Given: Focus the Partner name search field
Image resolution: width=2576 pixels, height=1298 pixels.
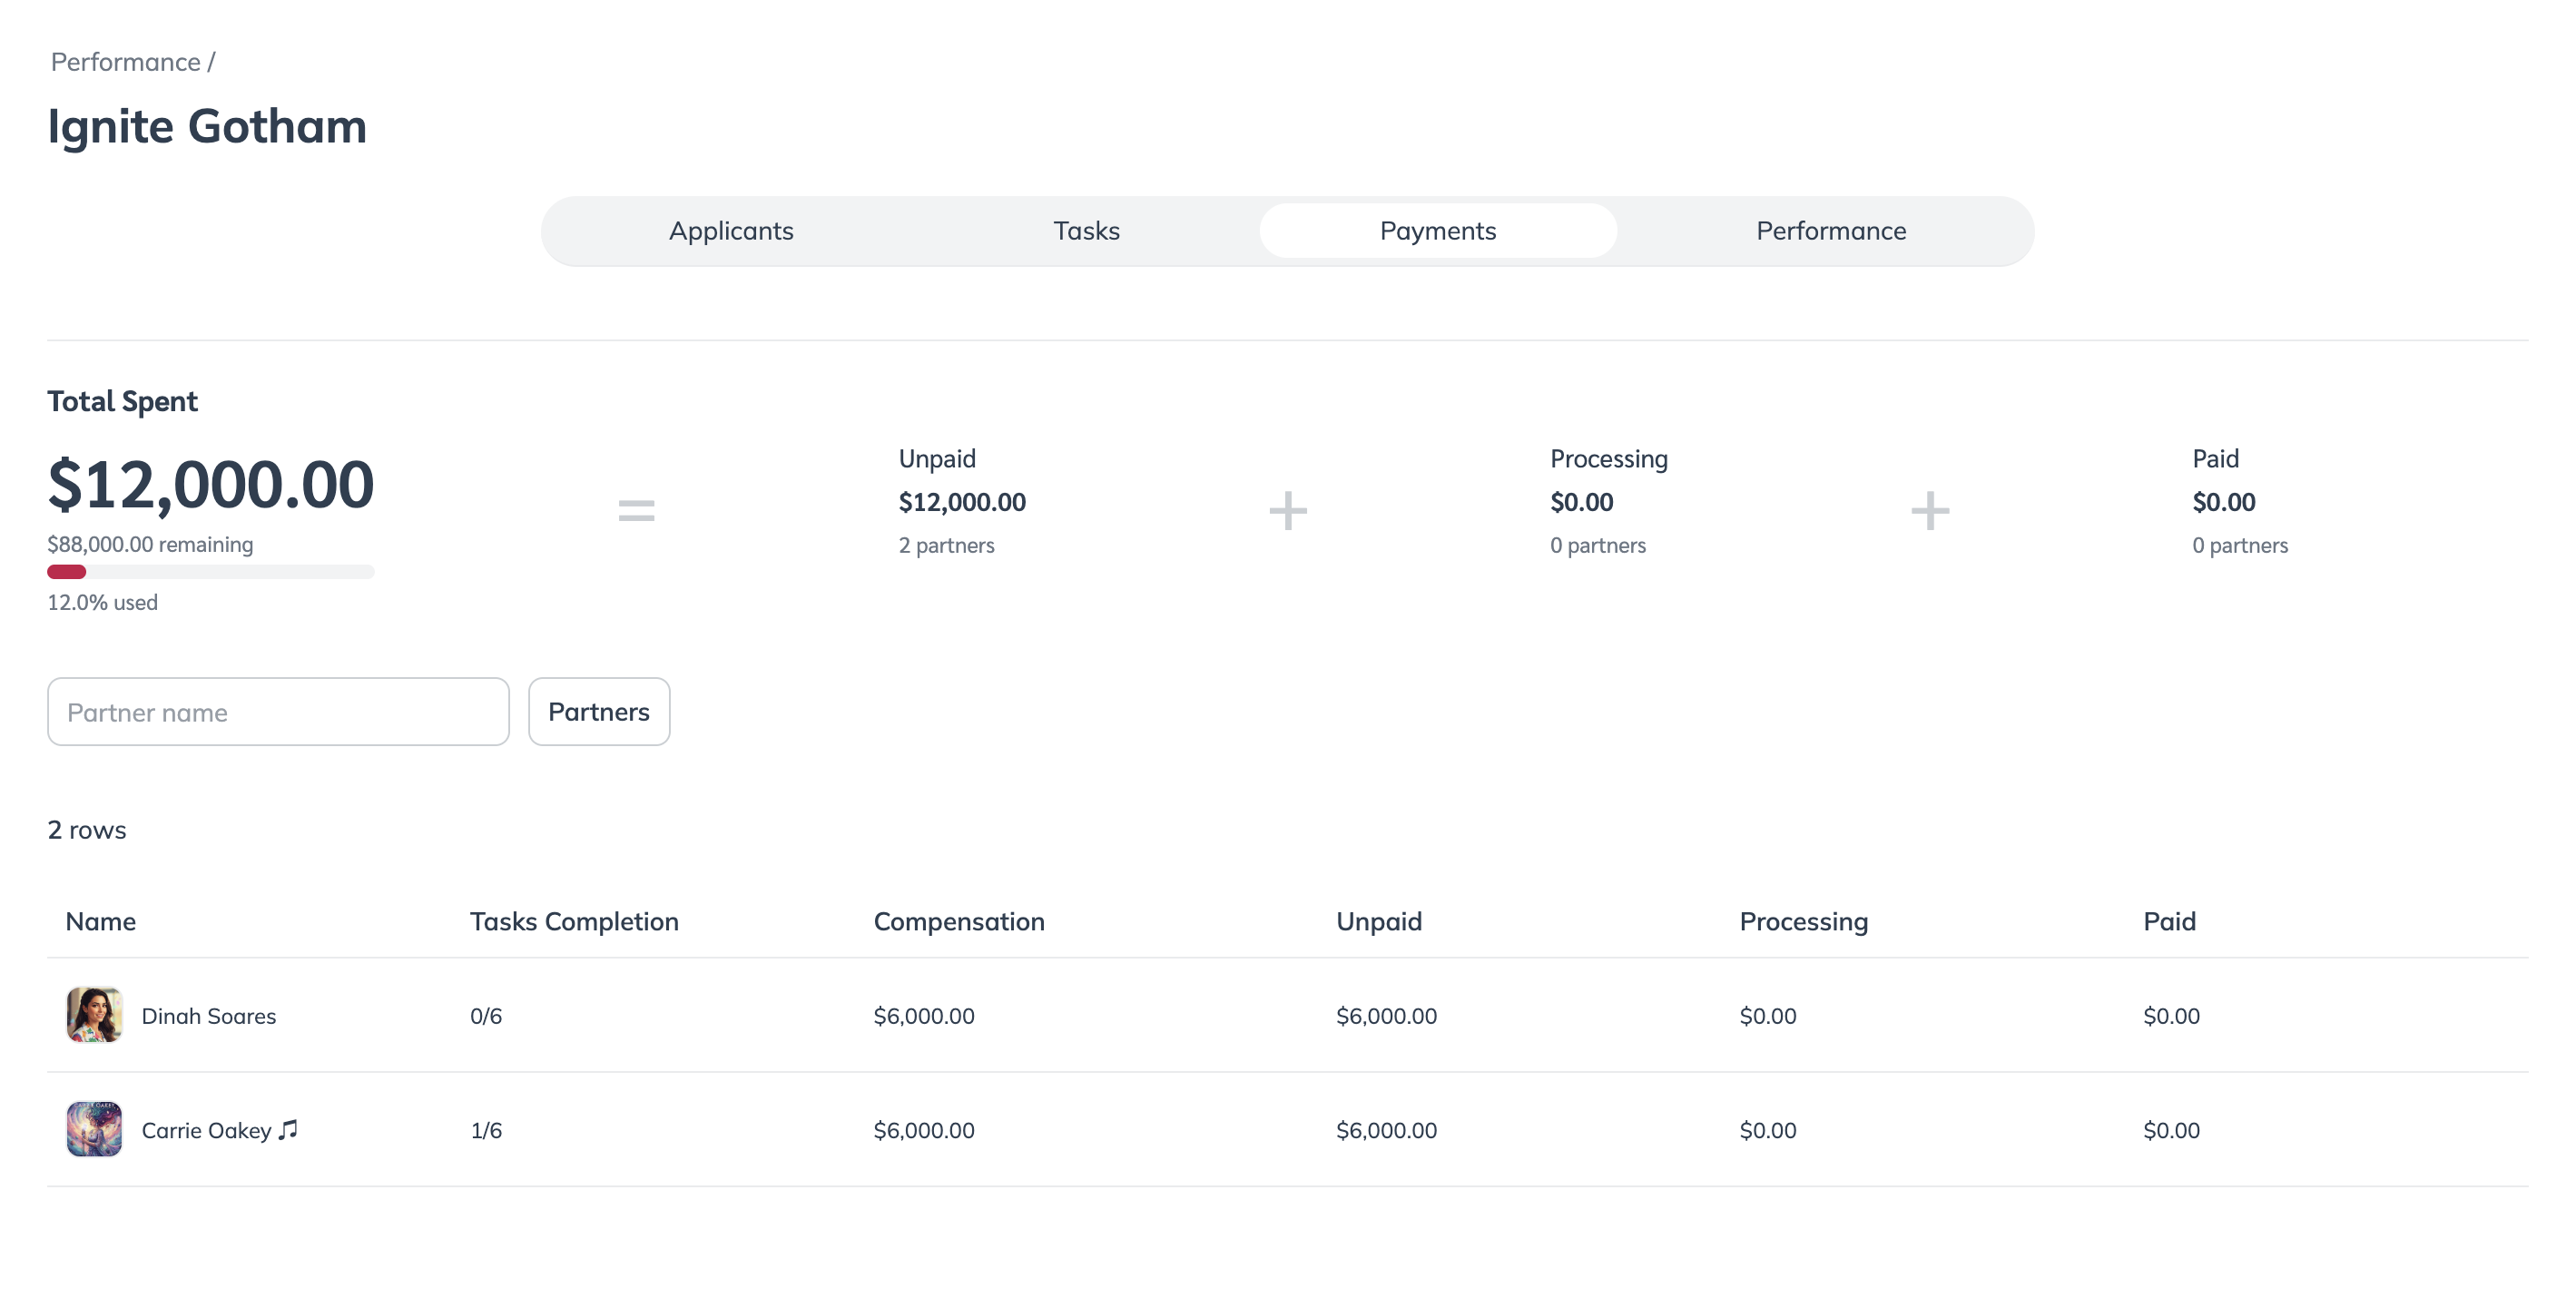Looking at the screenshot, I should coord(278,711).
